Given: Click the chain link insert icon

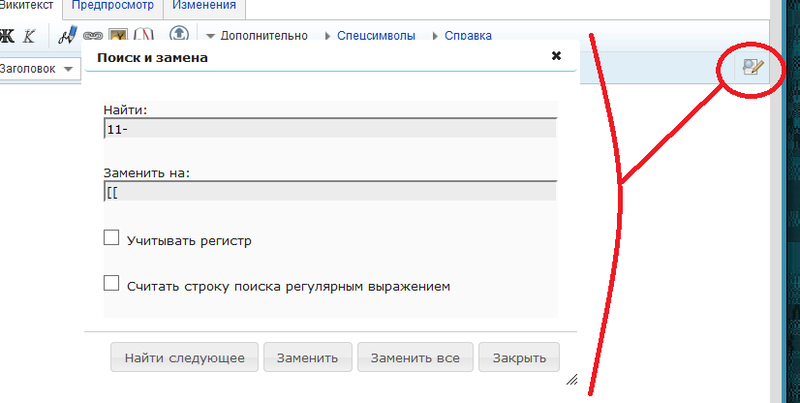Looking at the screenshot, I should tap(92, 36).
